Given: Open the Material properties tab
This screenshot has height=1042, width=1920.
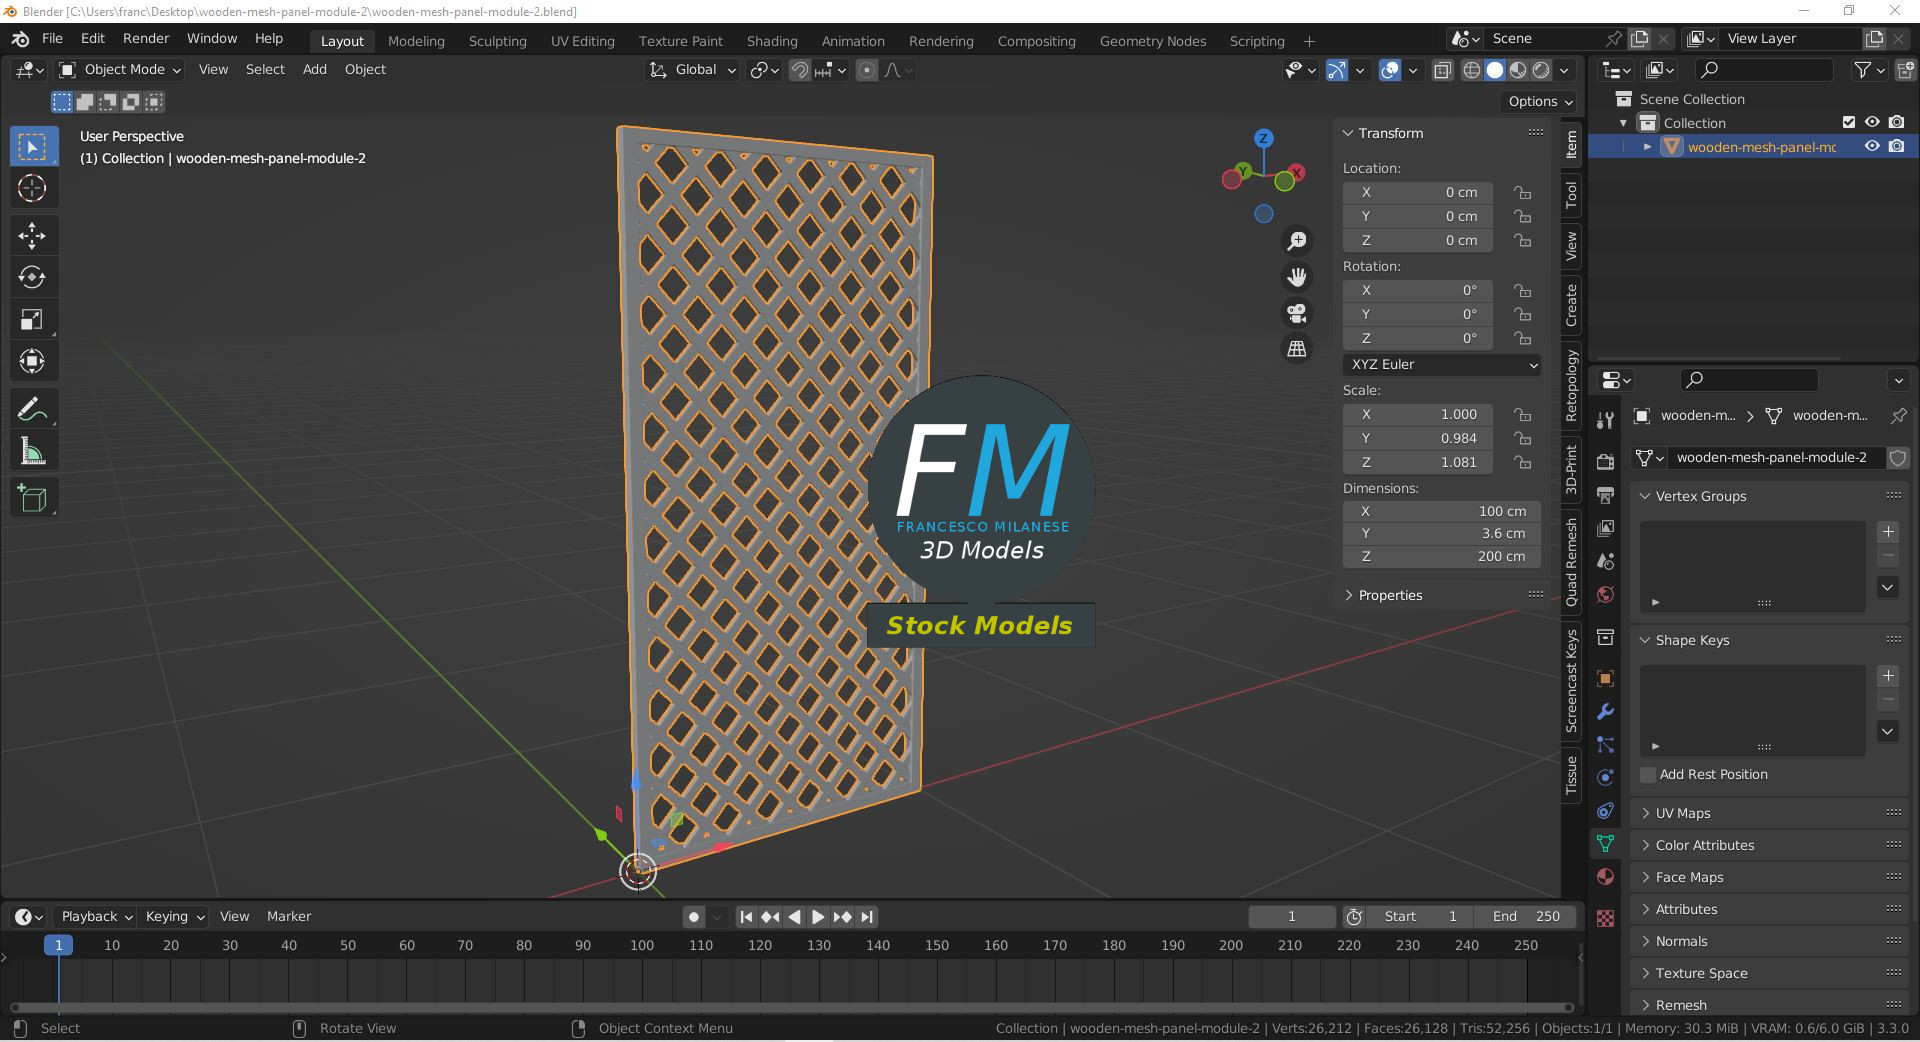Looking at the screenshot, I should click(x=1605, y=877).
